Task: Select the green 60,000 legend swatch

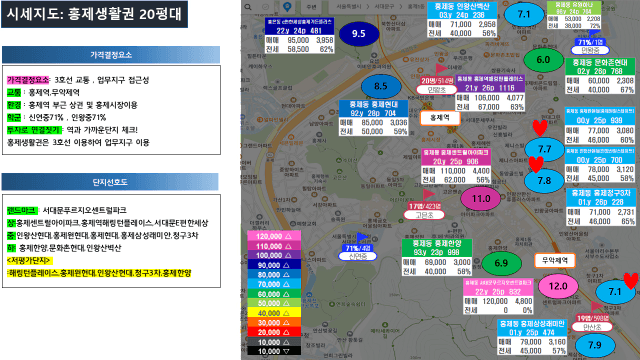Action: (274, 294)
